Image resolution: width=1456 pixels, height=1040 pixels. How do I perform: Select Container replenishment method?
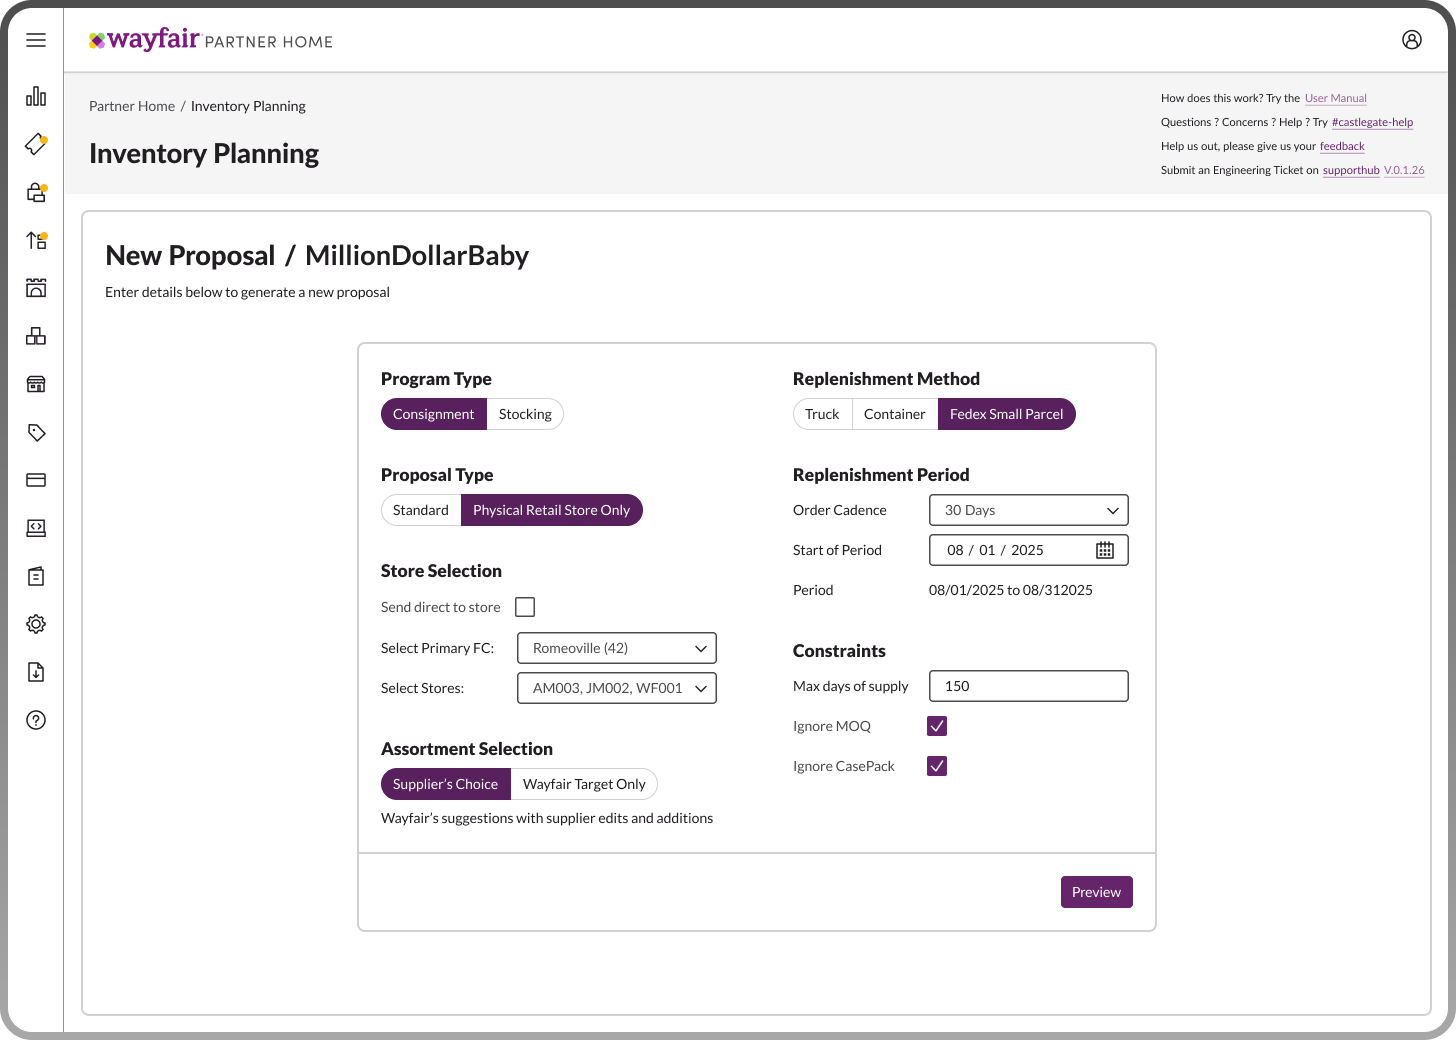(x=895, y=414)
